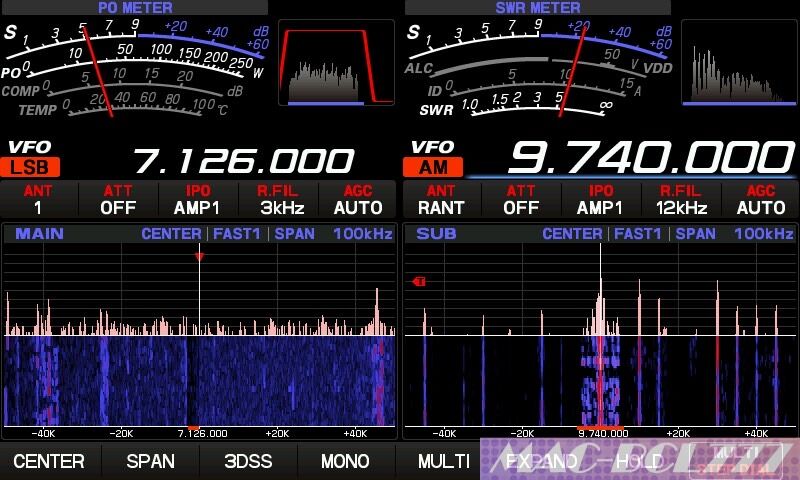Tap FAST1 sweep speed in SUB scope header
Viewport: 800px width, 480px height.
click(638, 234)
